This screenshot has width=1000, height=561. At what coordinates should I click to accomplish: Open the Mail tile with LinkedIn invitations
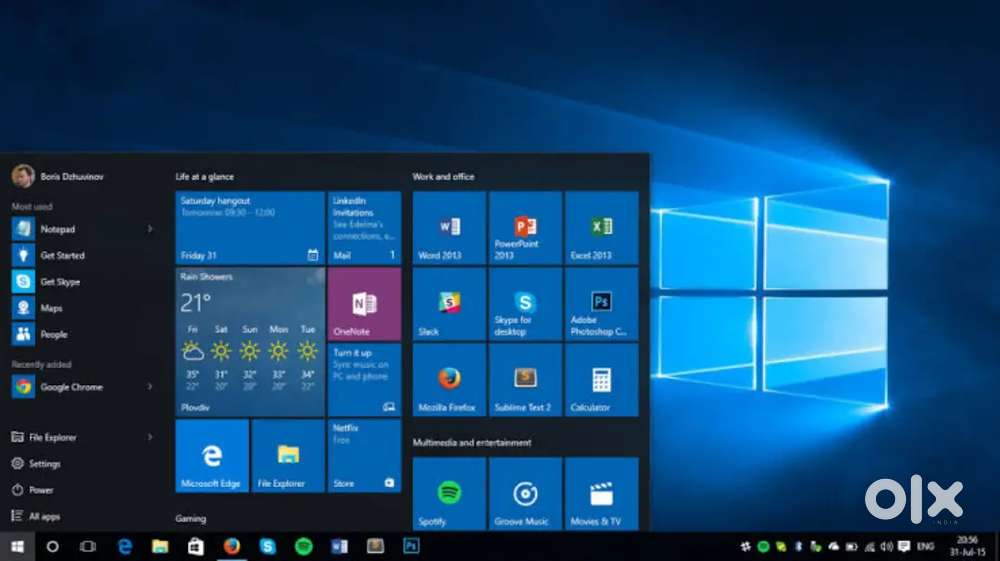click(x=364, y=228)
